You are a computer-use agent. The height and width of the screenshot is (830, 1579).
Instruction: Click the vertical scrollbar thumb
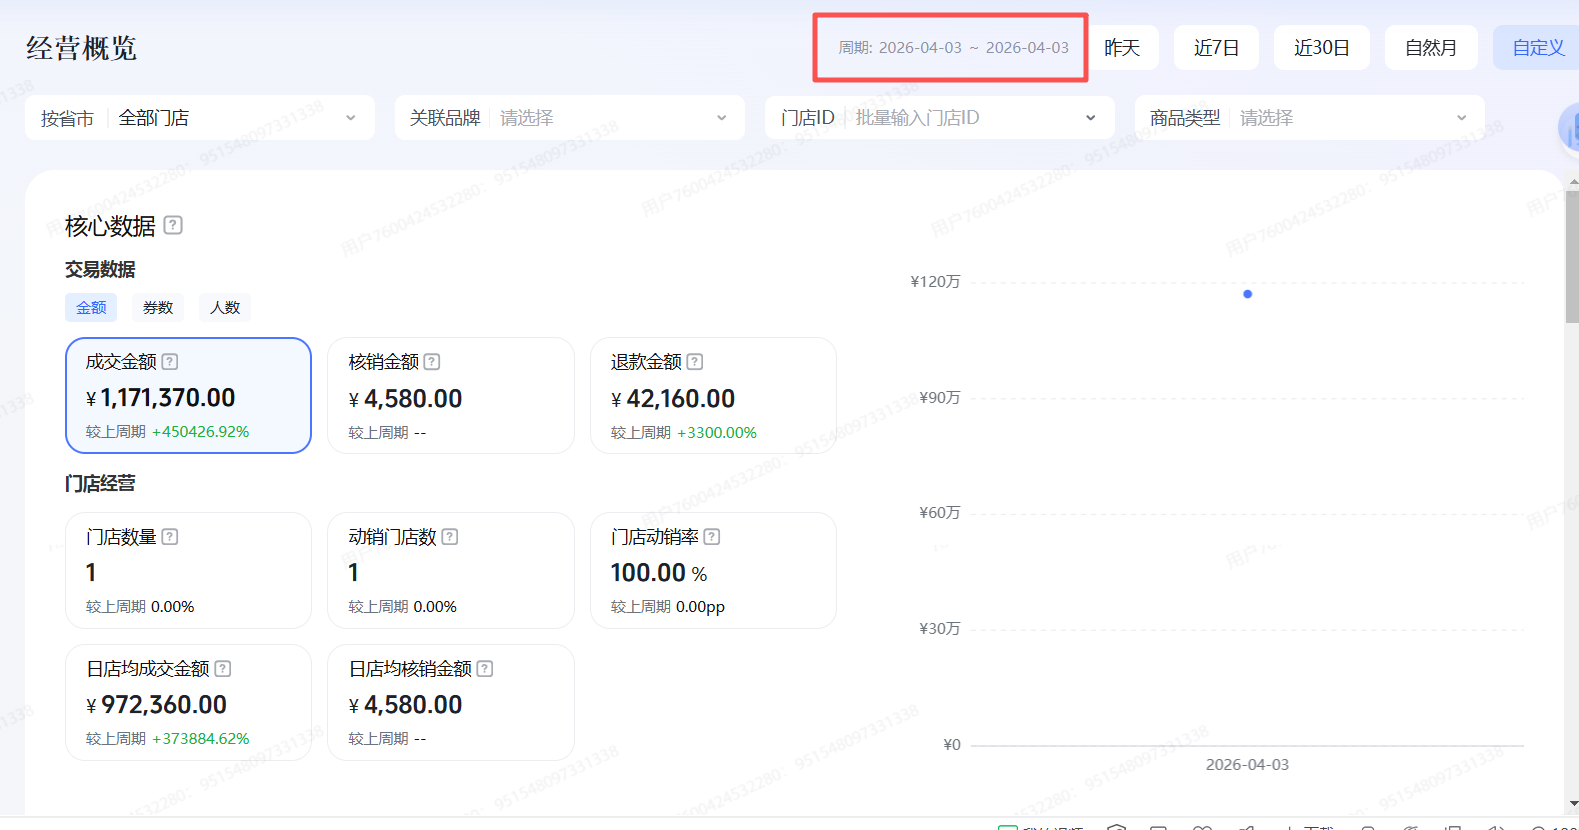(1572, 257)
